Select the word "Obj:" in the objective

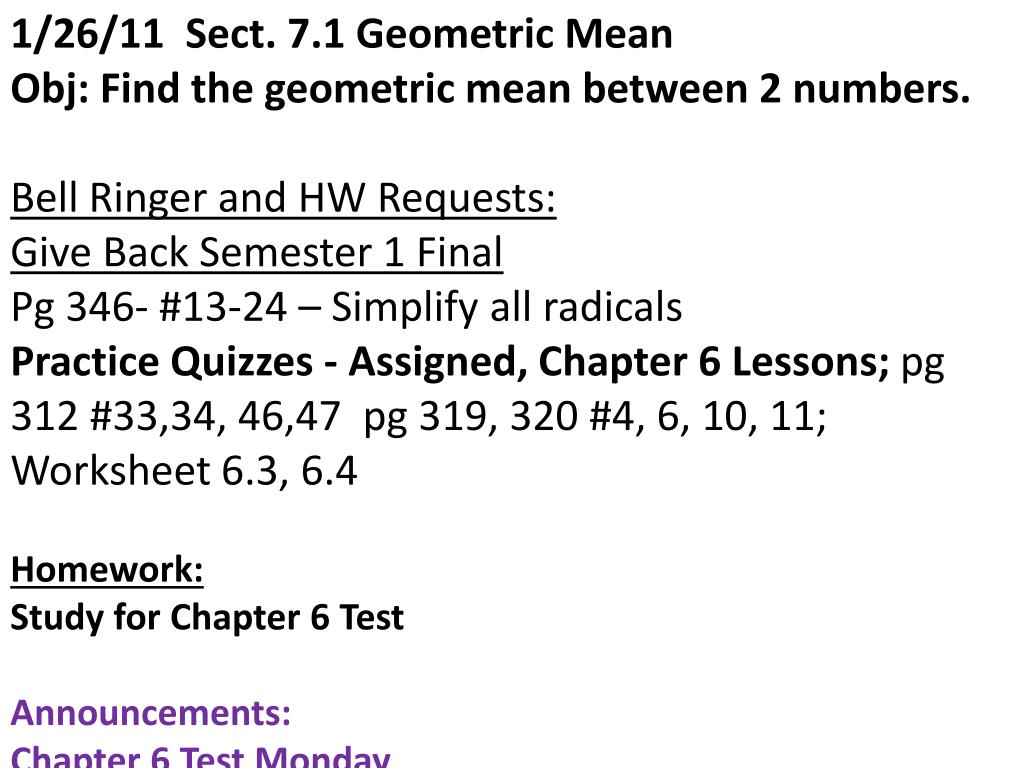50,89
